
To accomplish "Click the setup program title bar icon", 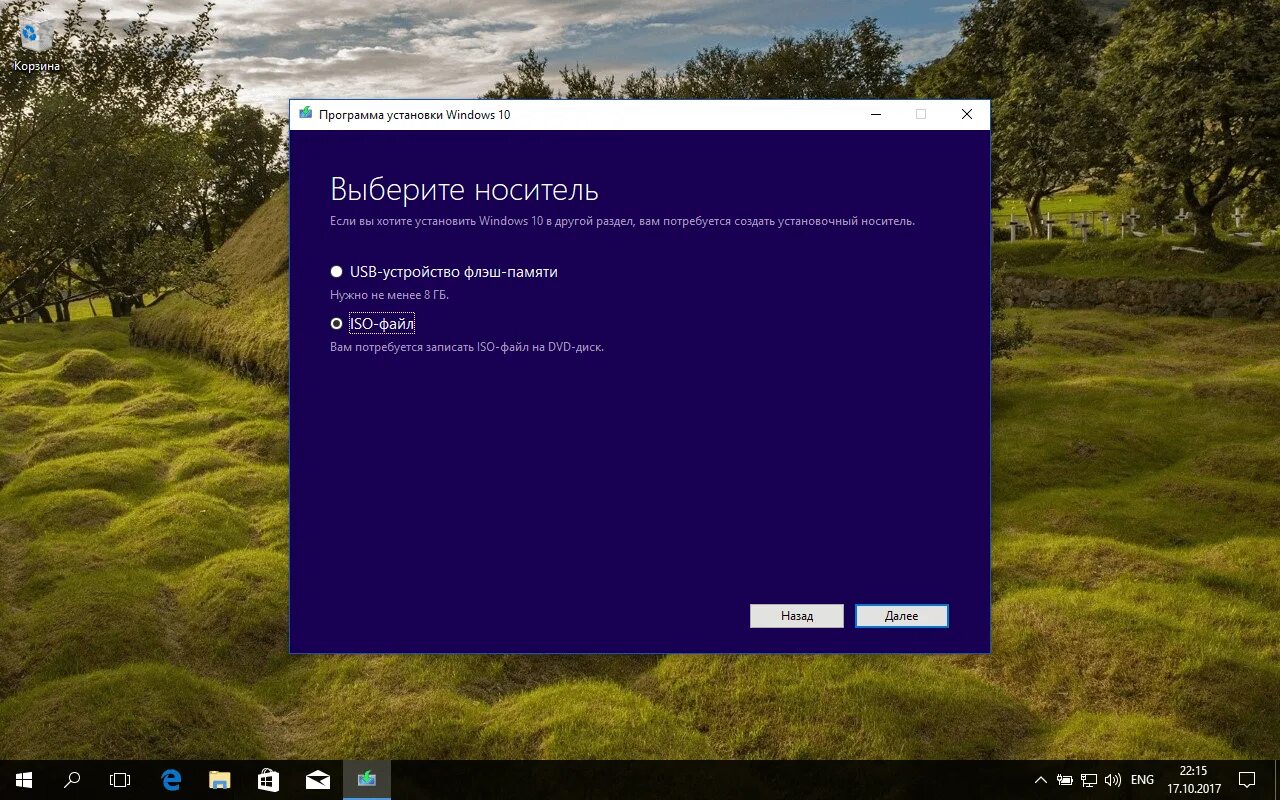I will point(305,114).
